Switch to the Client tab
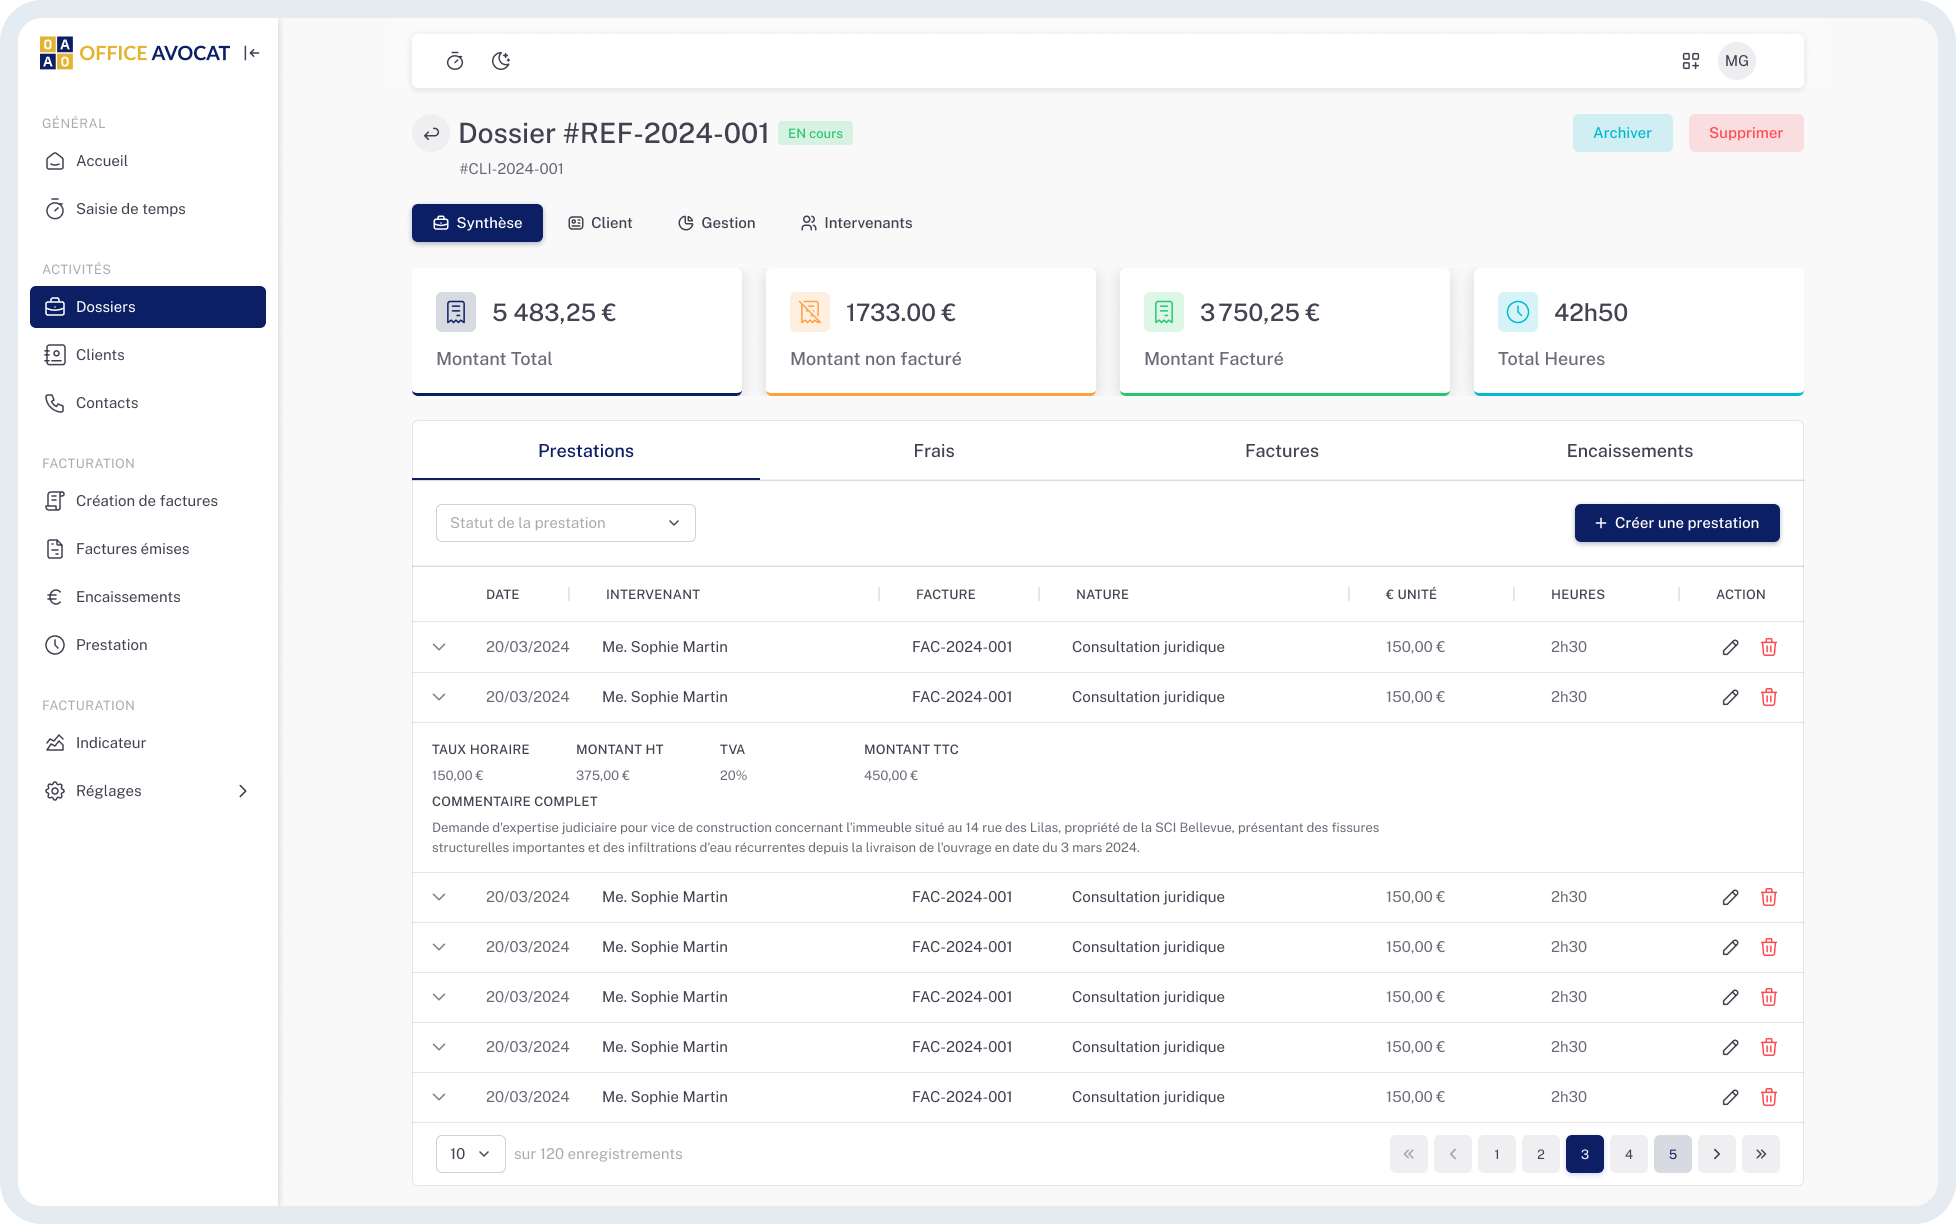Image resolution: width=1956 pixels, height=1224 pixels. point(600,223)
